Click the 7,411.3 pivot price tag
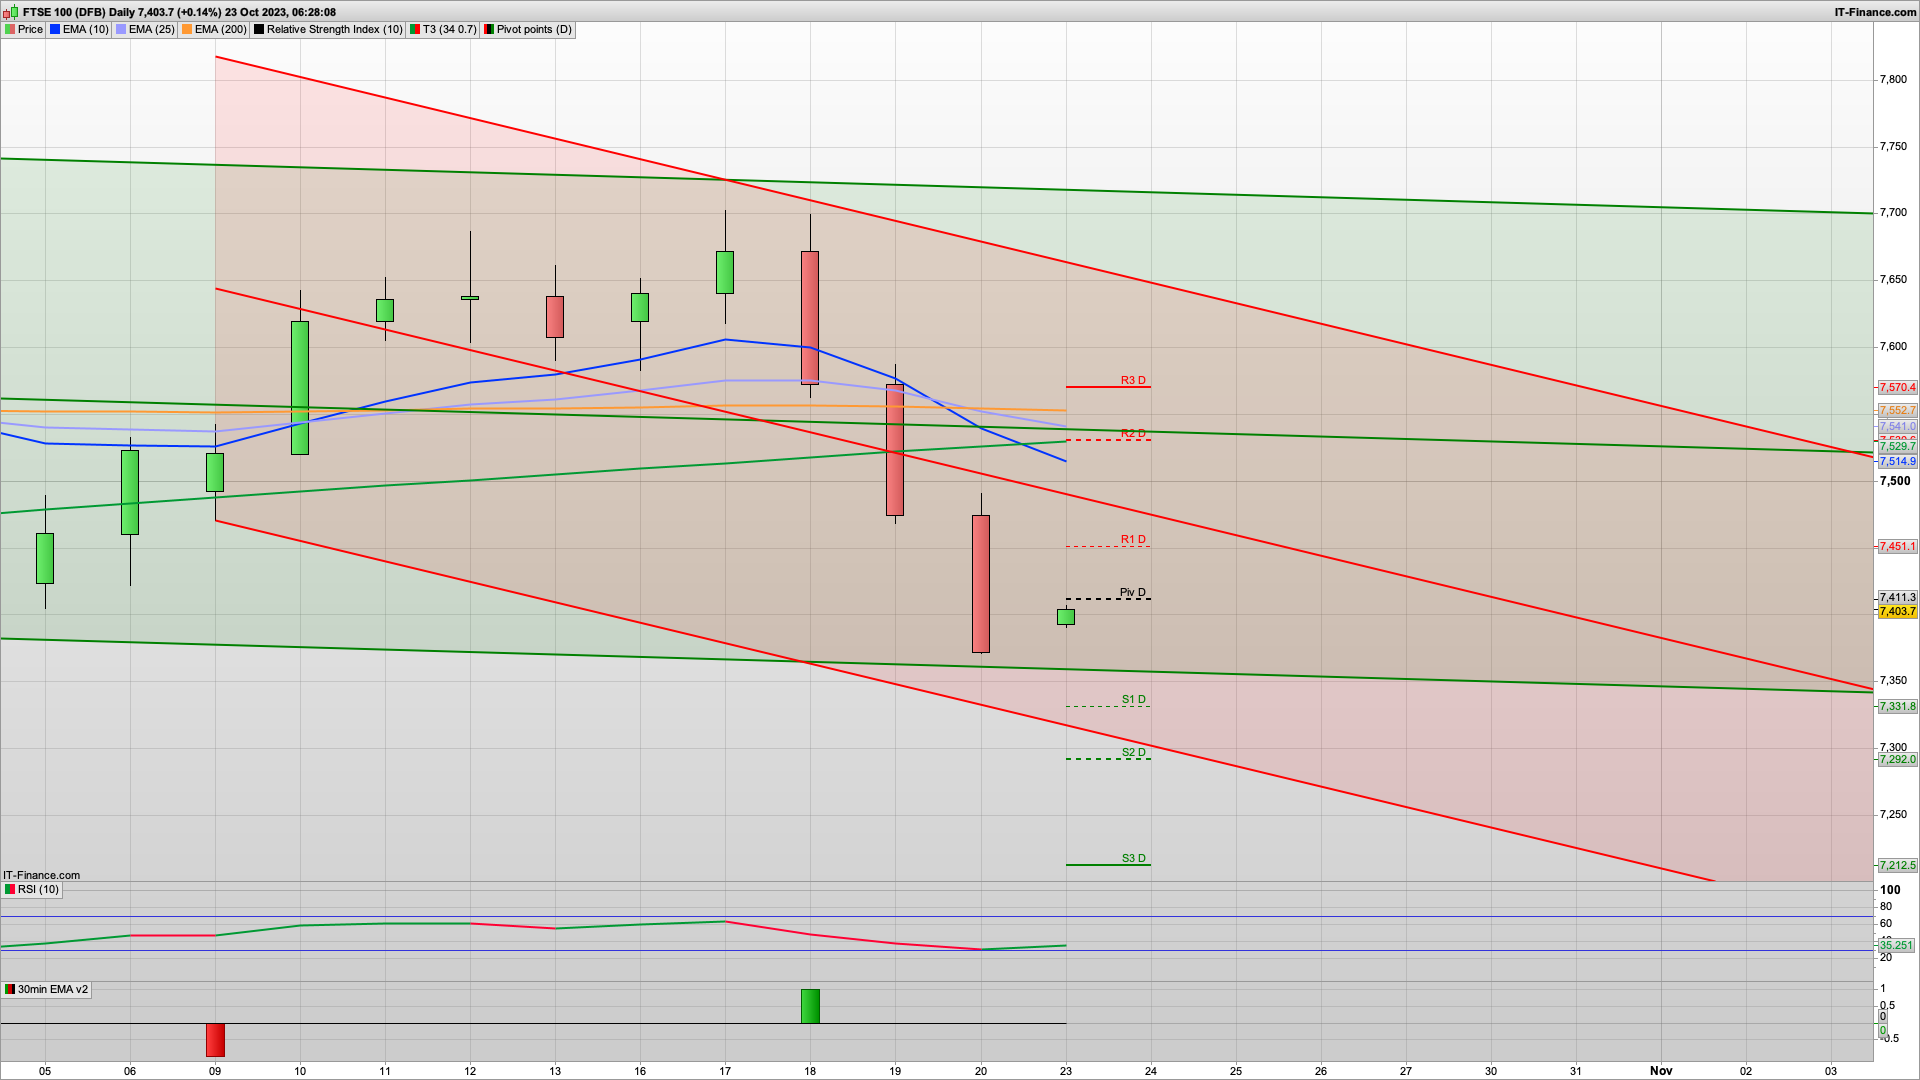The image size is (1920, 1080). pos(1897,597)
